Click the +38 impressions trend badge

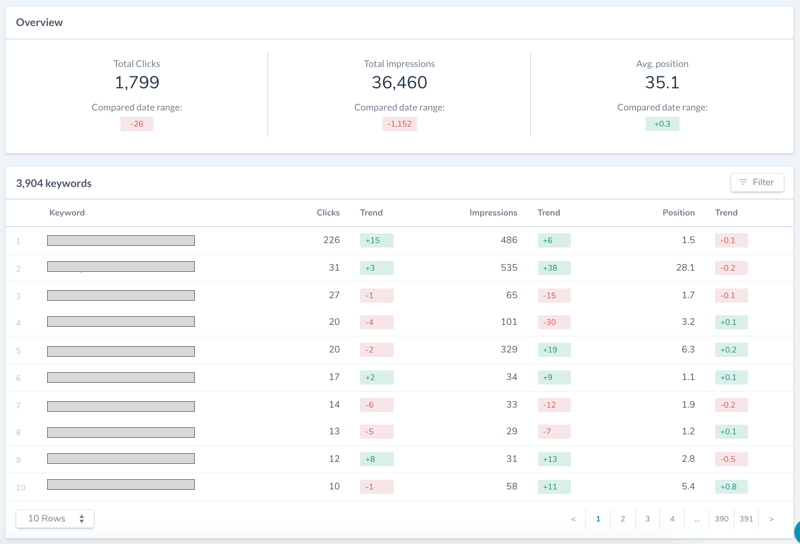(554, 268)
